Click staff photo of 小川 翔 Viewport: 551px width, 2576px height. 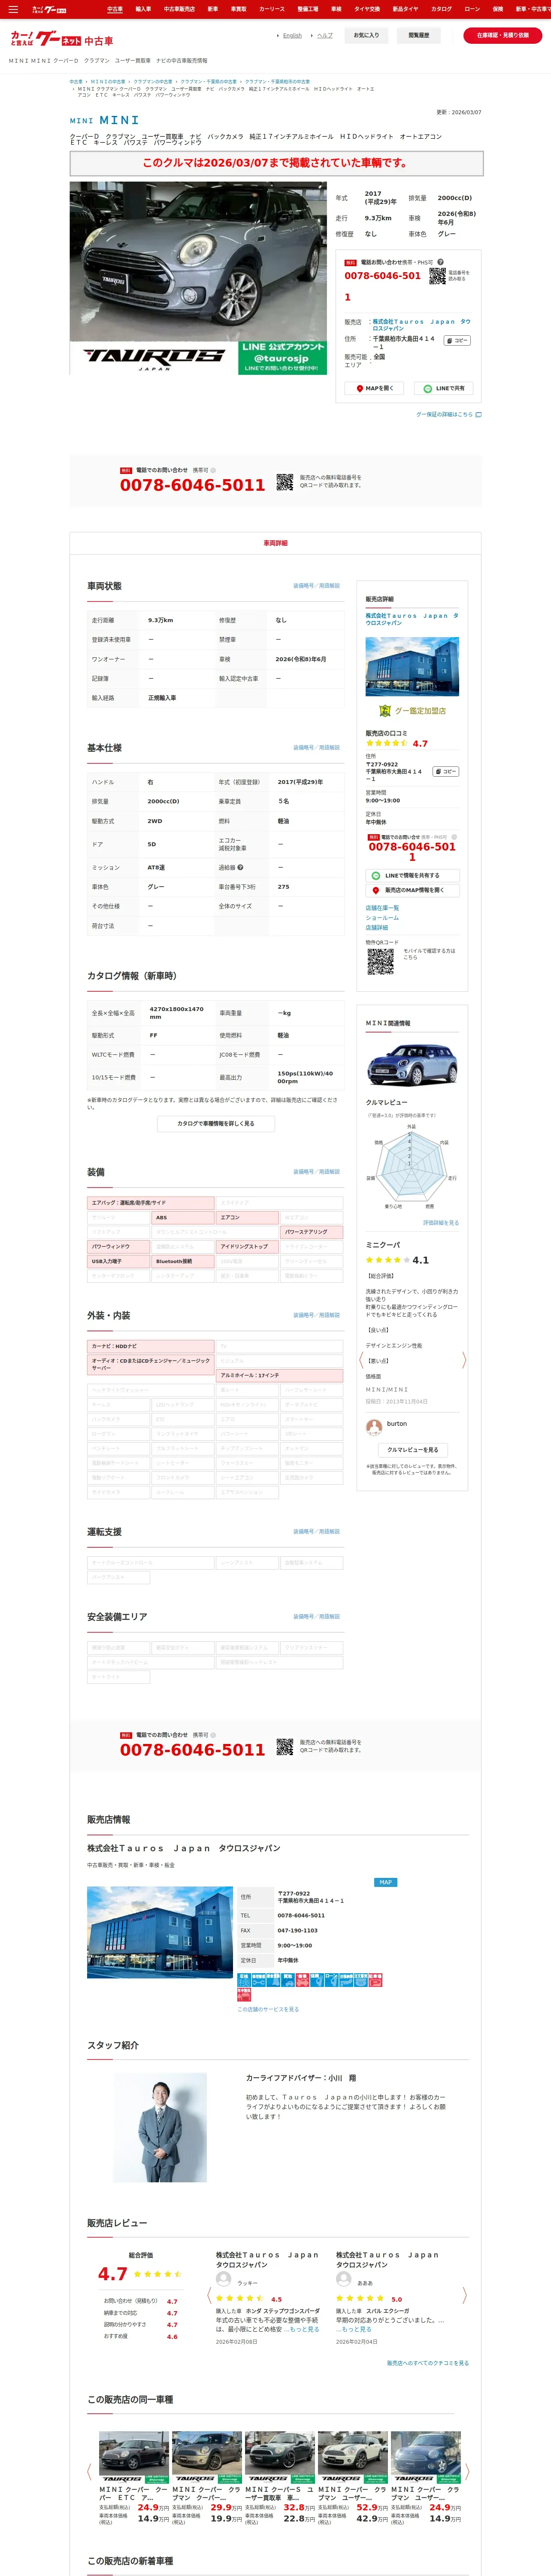pyautogui.click(x=161, y=2127)
